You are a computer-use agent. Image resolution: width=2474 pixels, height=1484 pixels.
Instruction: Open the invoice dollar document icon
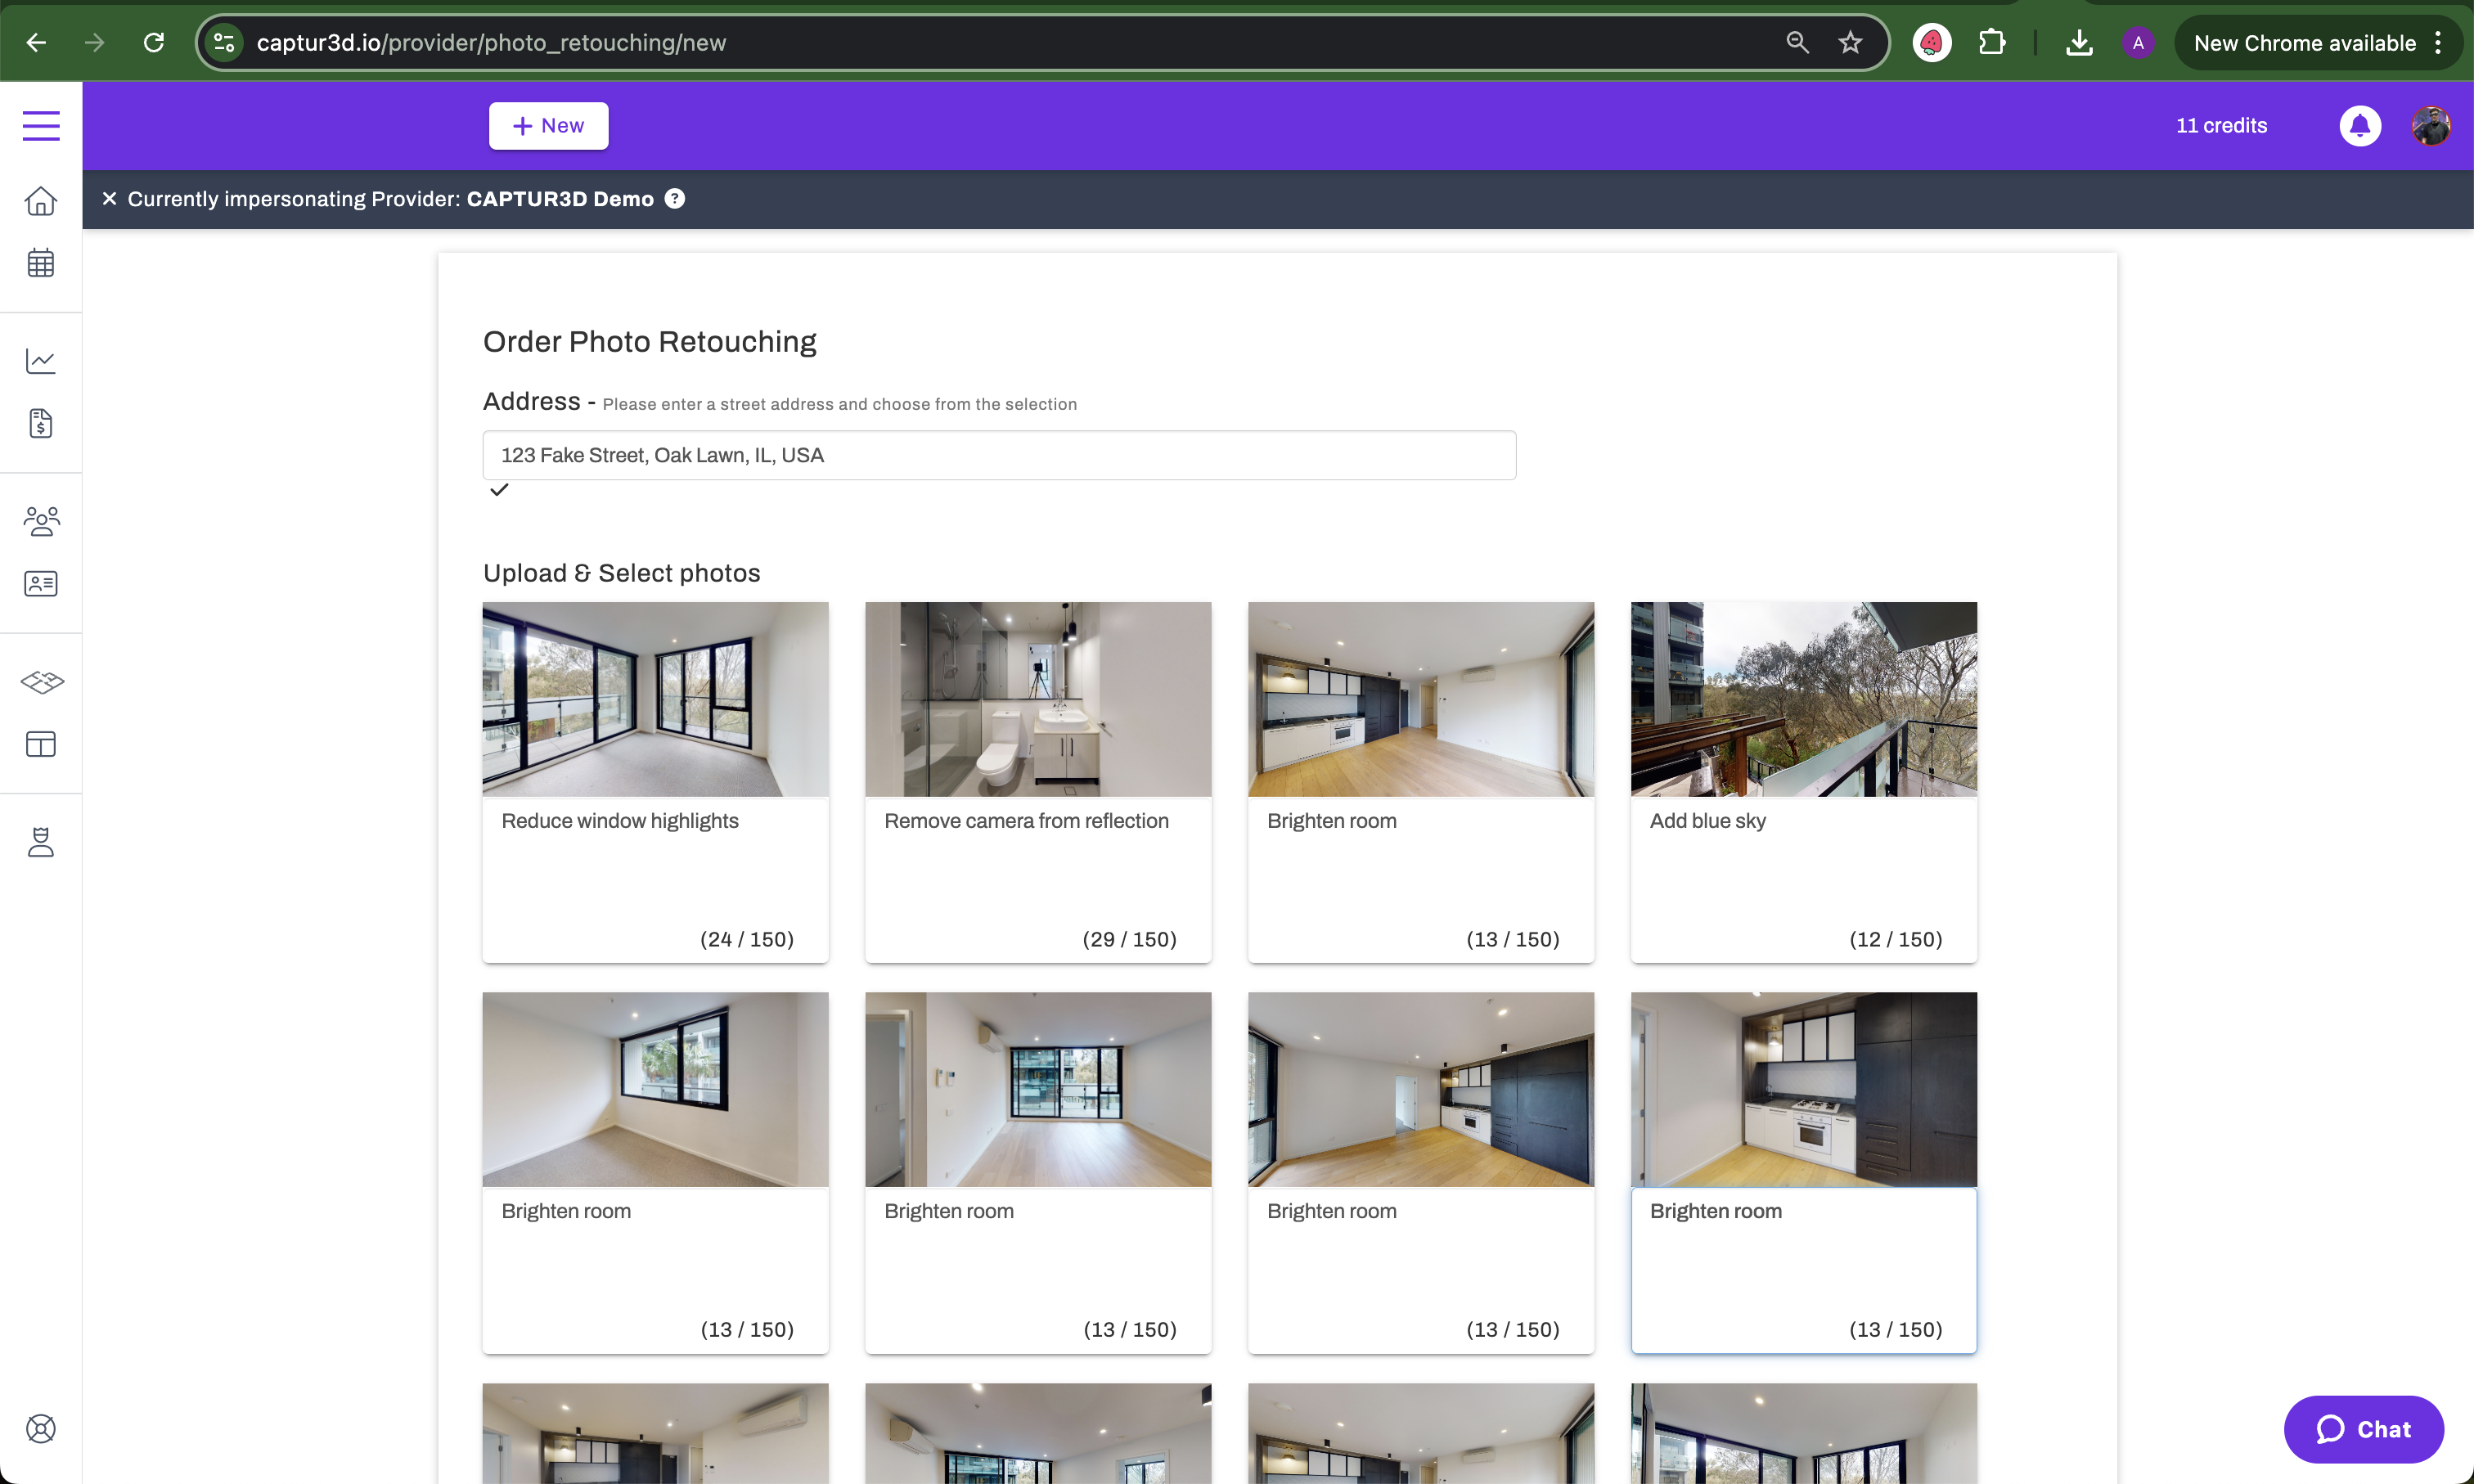click(41, 423)
